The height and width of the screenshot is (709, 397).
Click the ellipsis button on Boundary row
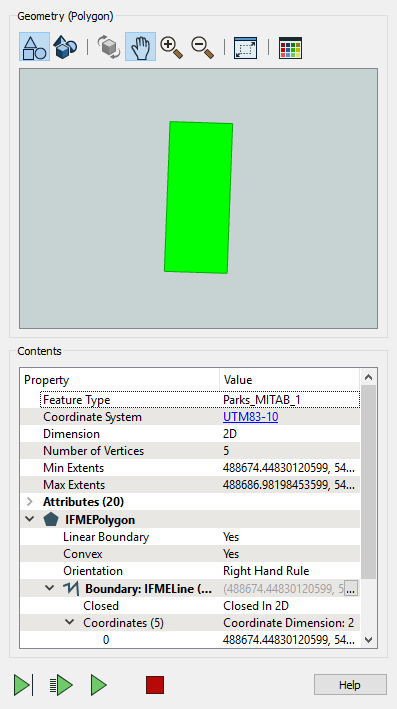click(351, 589)
